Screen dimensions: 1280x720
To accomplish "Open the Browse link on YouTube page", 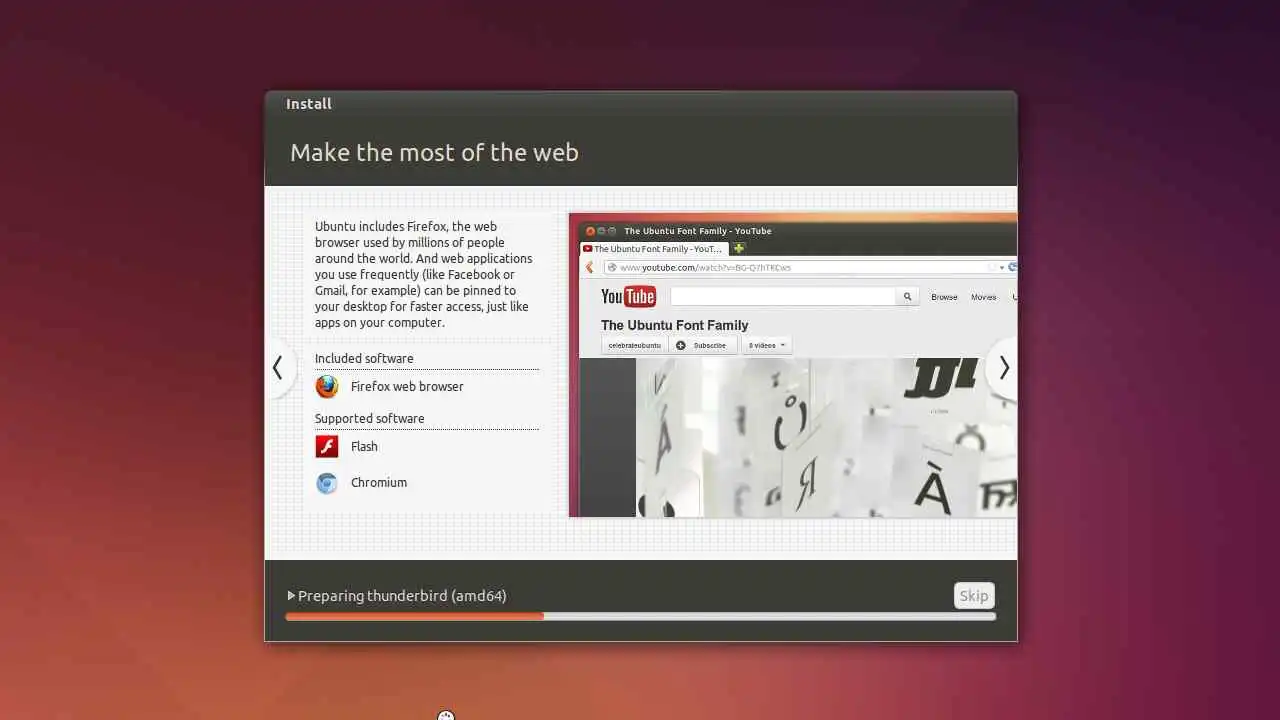I will tap(944, 297).
